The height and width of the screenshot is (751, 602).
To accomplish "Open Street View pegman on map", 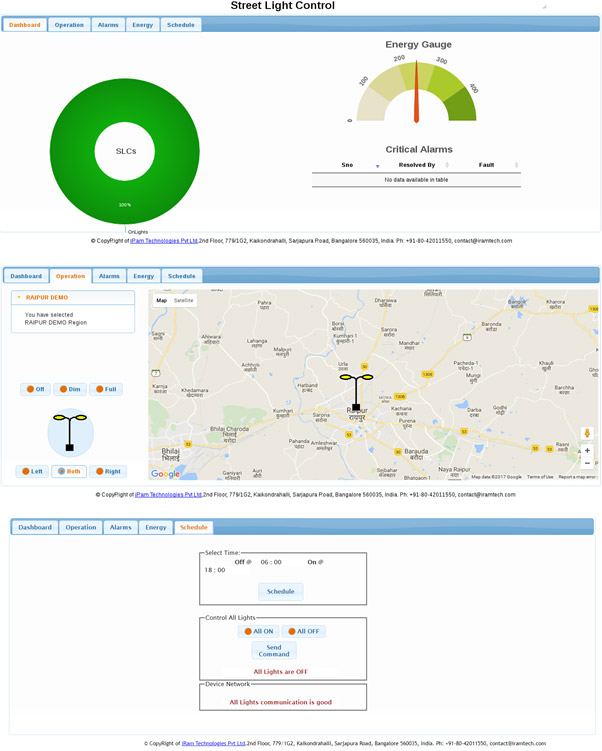I will [x=587, y=433].
